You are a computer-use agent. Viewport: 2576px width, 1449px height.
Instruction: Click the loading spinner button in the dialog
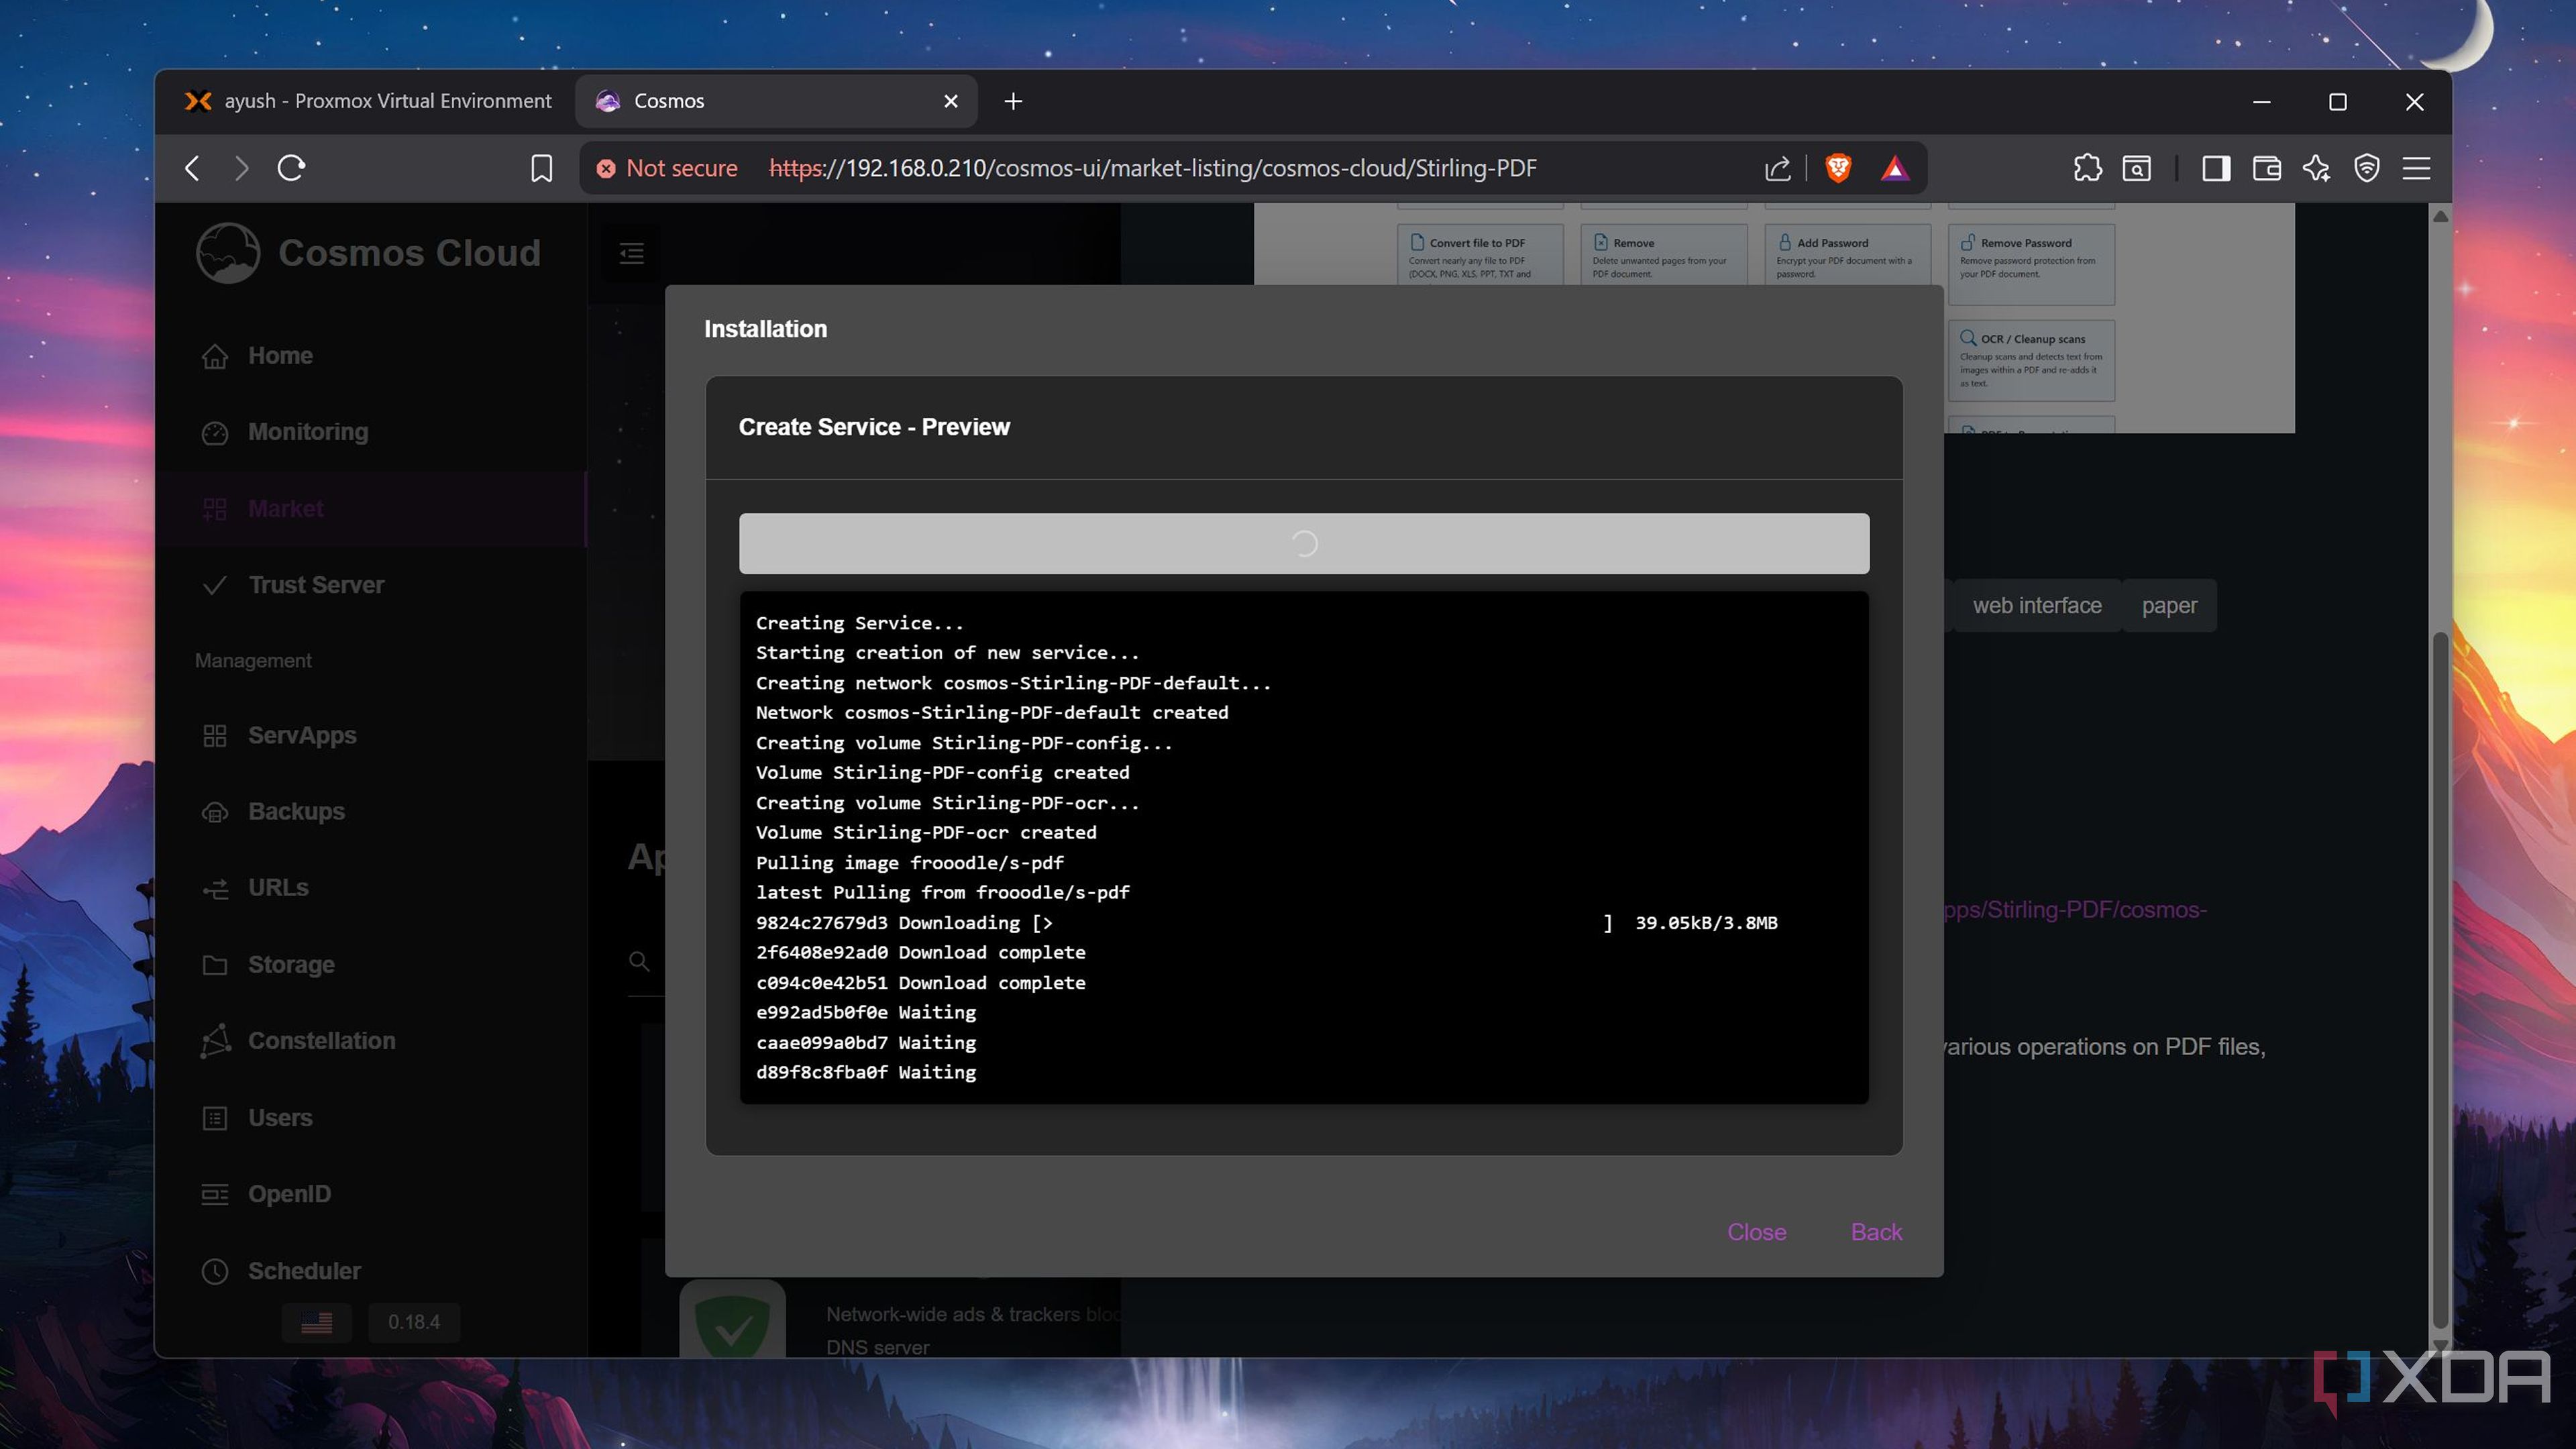(1304, 544)
